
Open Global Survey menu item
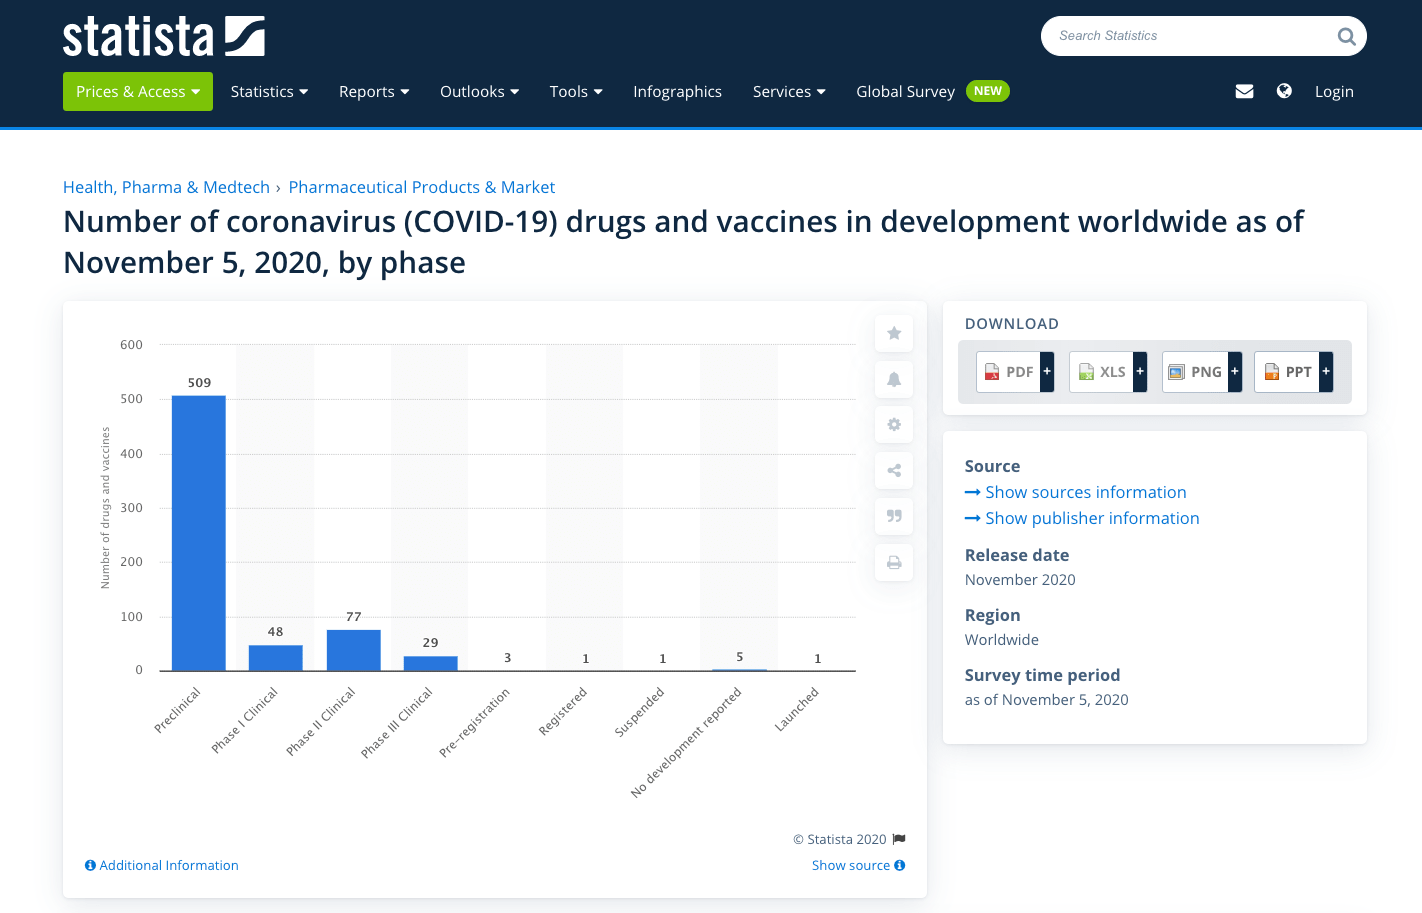tap(905, 91)
